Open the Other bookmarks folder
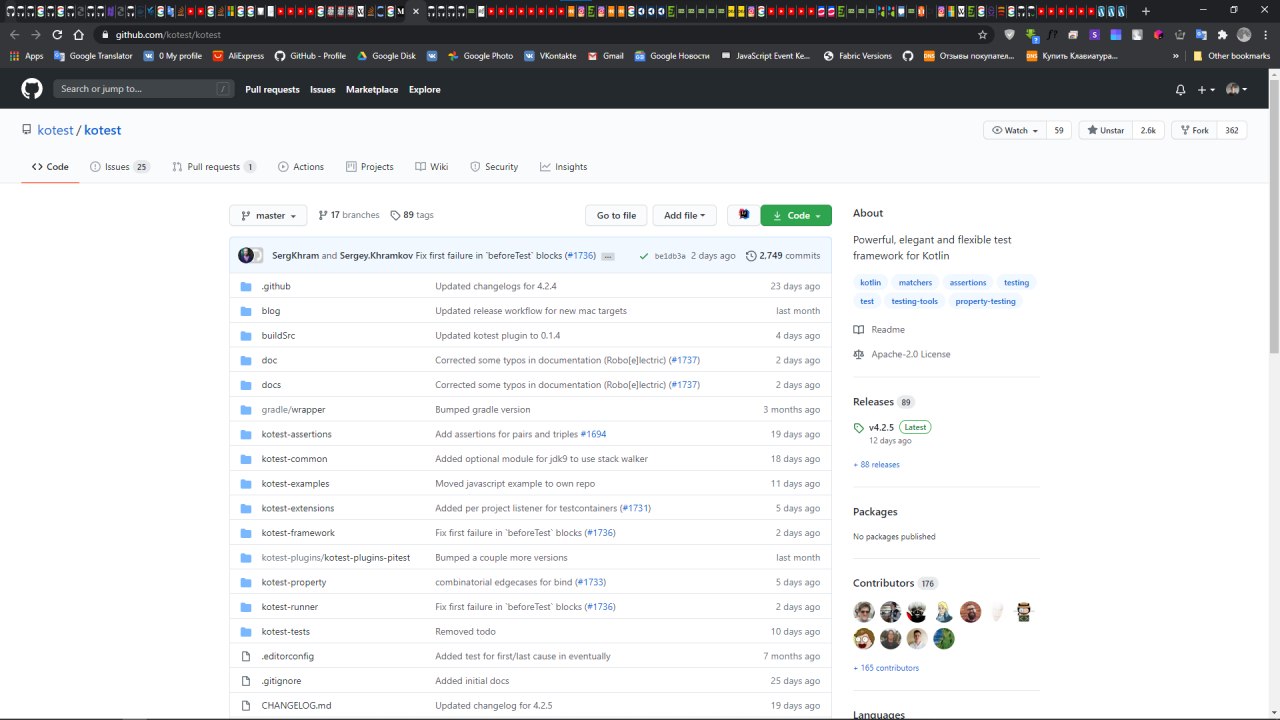Screen dimensions: 1280x720 (x=1231, y=56)
